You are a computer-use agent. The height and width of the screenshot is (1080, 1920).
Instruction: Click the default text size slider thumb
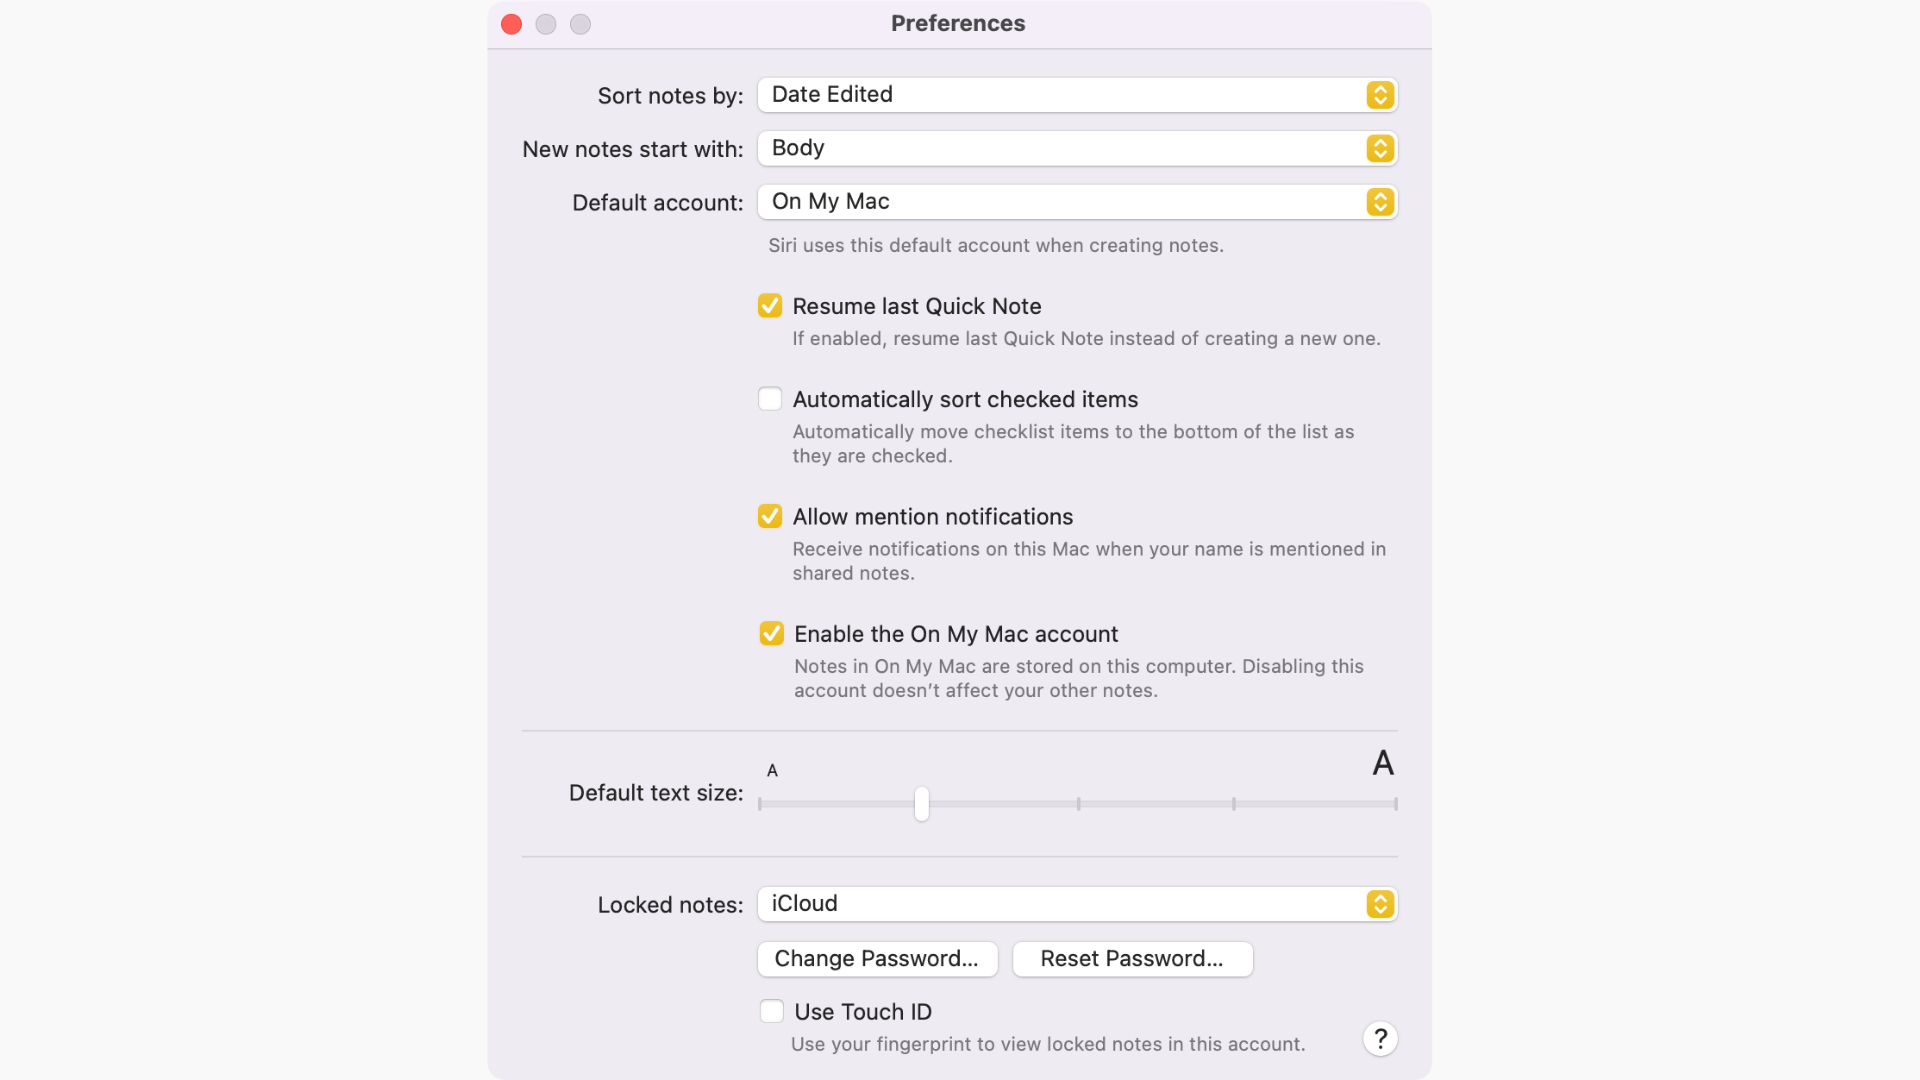click(x=921, y=803)
